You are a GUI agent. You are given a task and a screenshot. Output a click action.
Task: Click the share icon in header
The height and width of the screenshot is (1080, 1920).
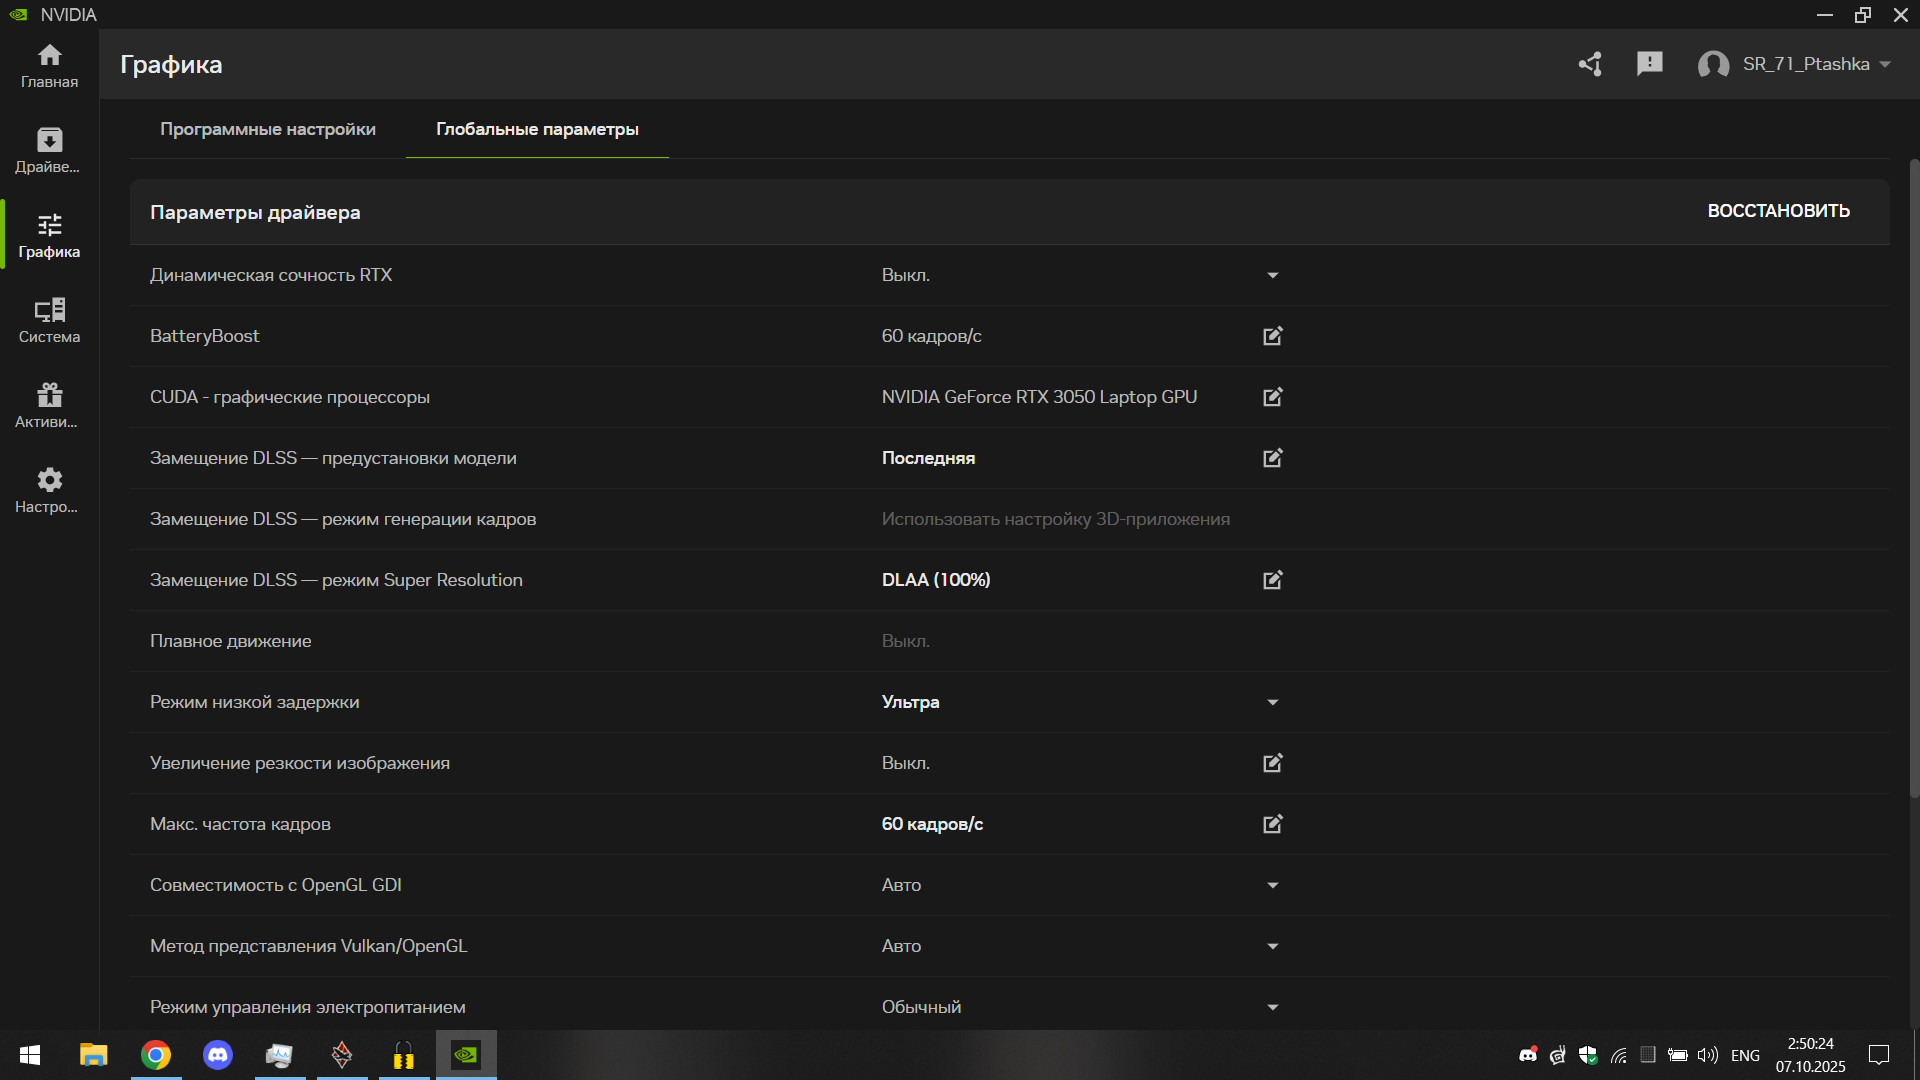coord(1590,64)
